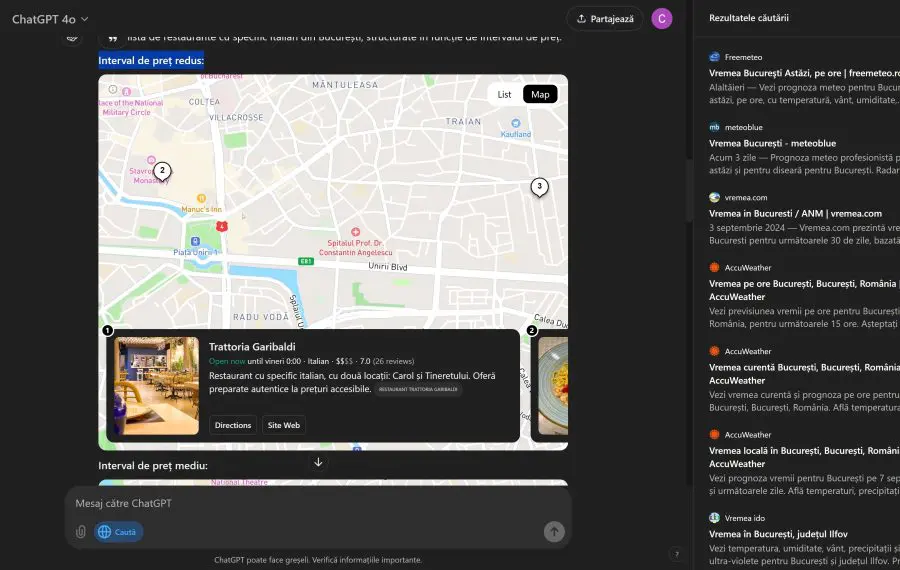Viewport: 900px width, 570px height.
Task: Click the E81 road badge on map
Action: tap(306, 261)
